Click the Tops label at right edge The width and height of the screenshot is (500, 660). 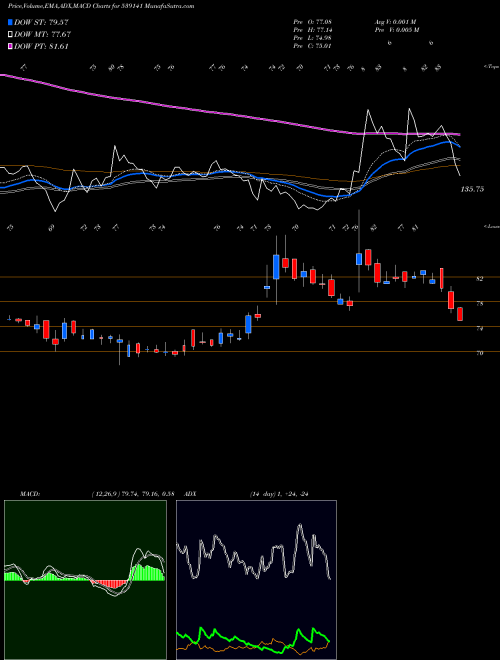pyautogui.click(x=492, y=67)
